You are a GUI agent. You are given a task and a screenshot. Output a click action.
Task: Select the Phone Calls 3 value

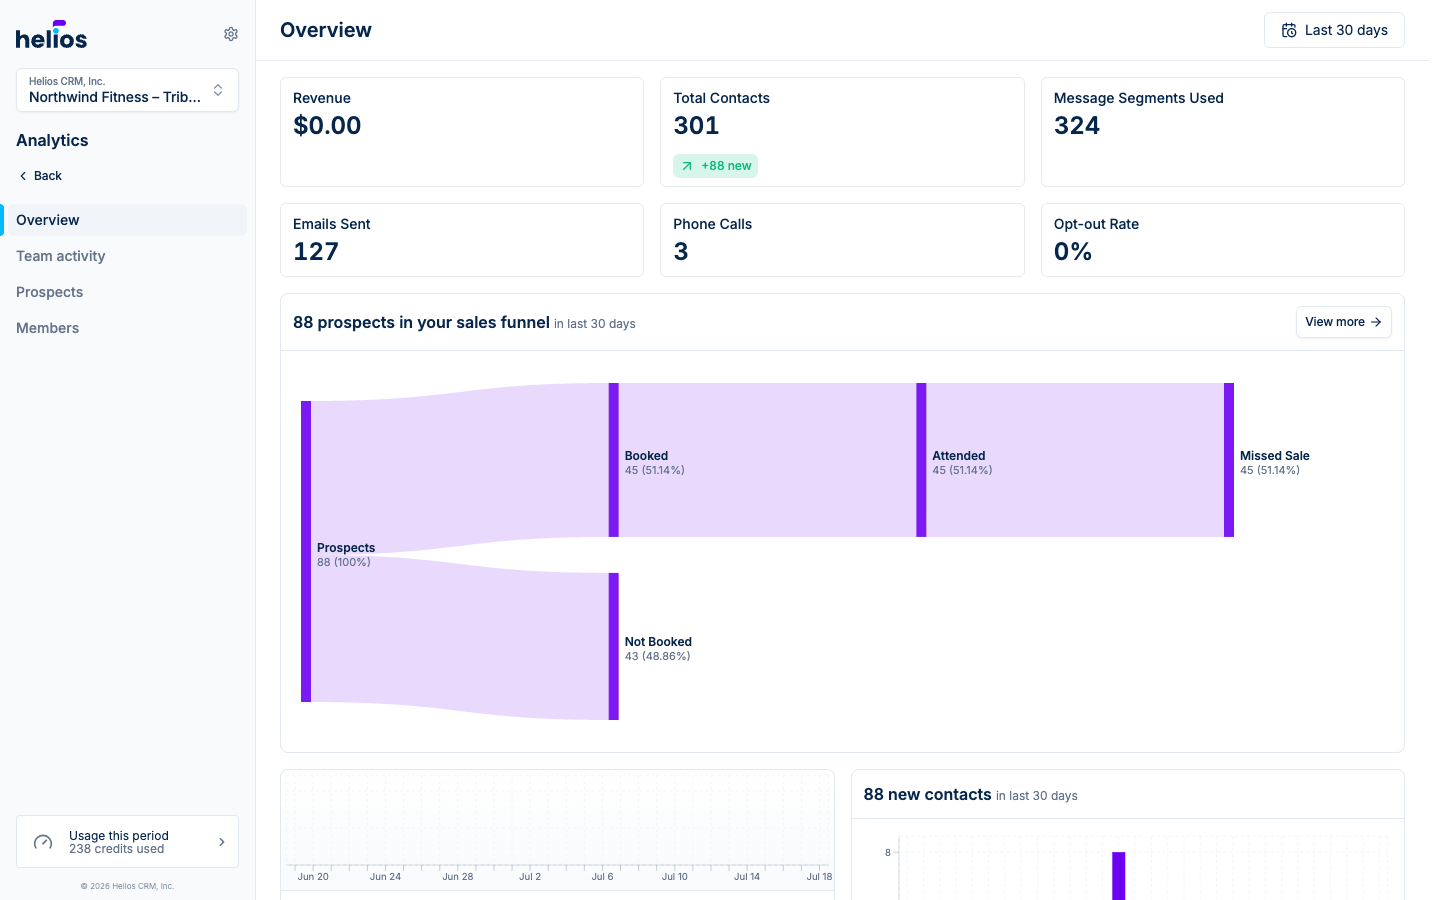point(681,252)
